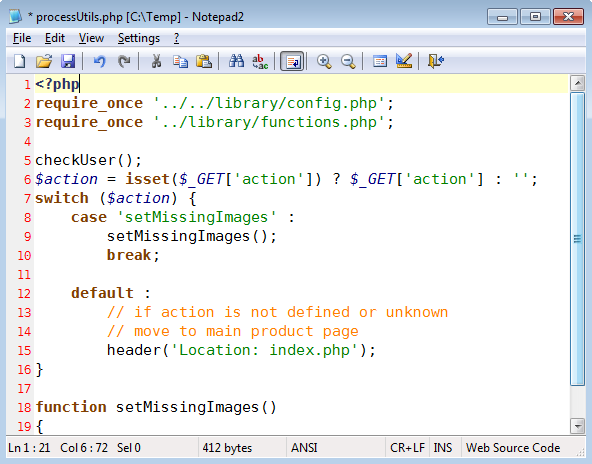
Task: Copy selection with the Copy icon
Action: [180, 61]
